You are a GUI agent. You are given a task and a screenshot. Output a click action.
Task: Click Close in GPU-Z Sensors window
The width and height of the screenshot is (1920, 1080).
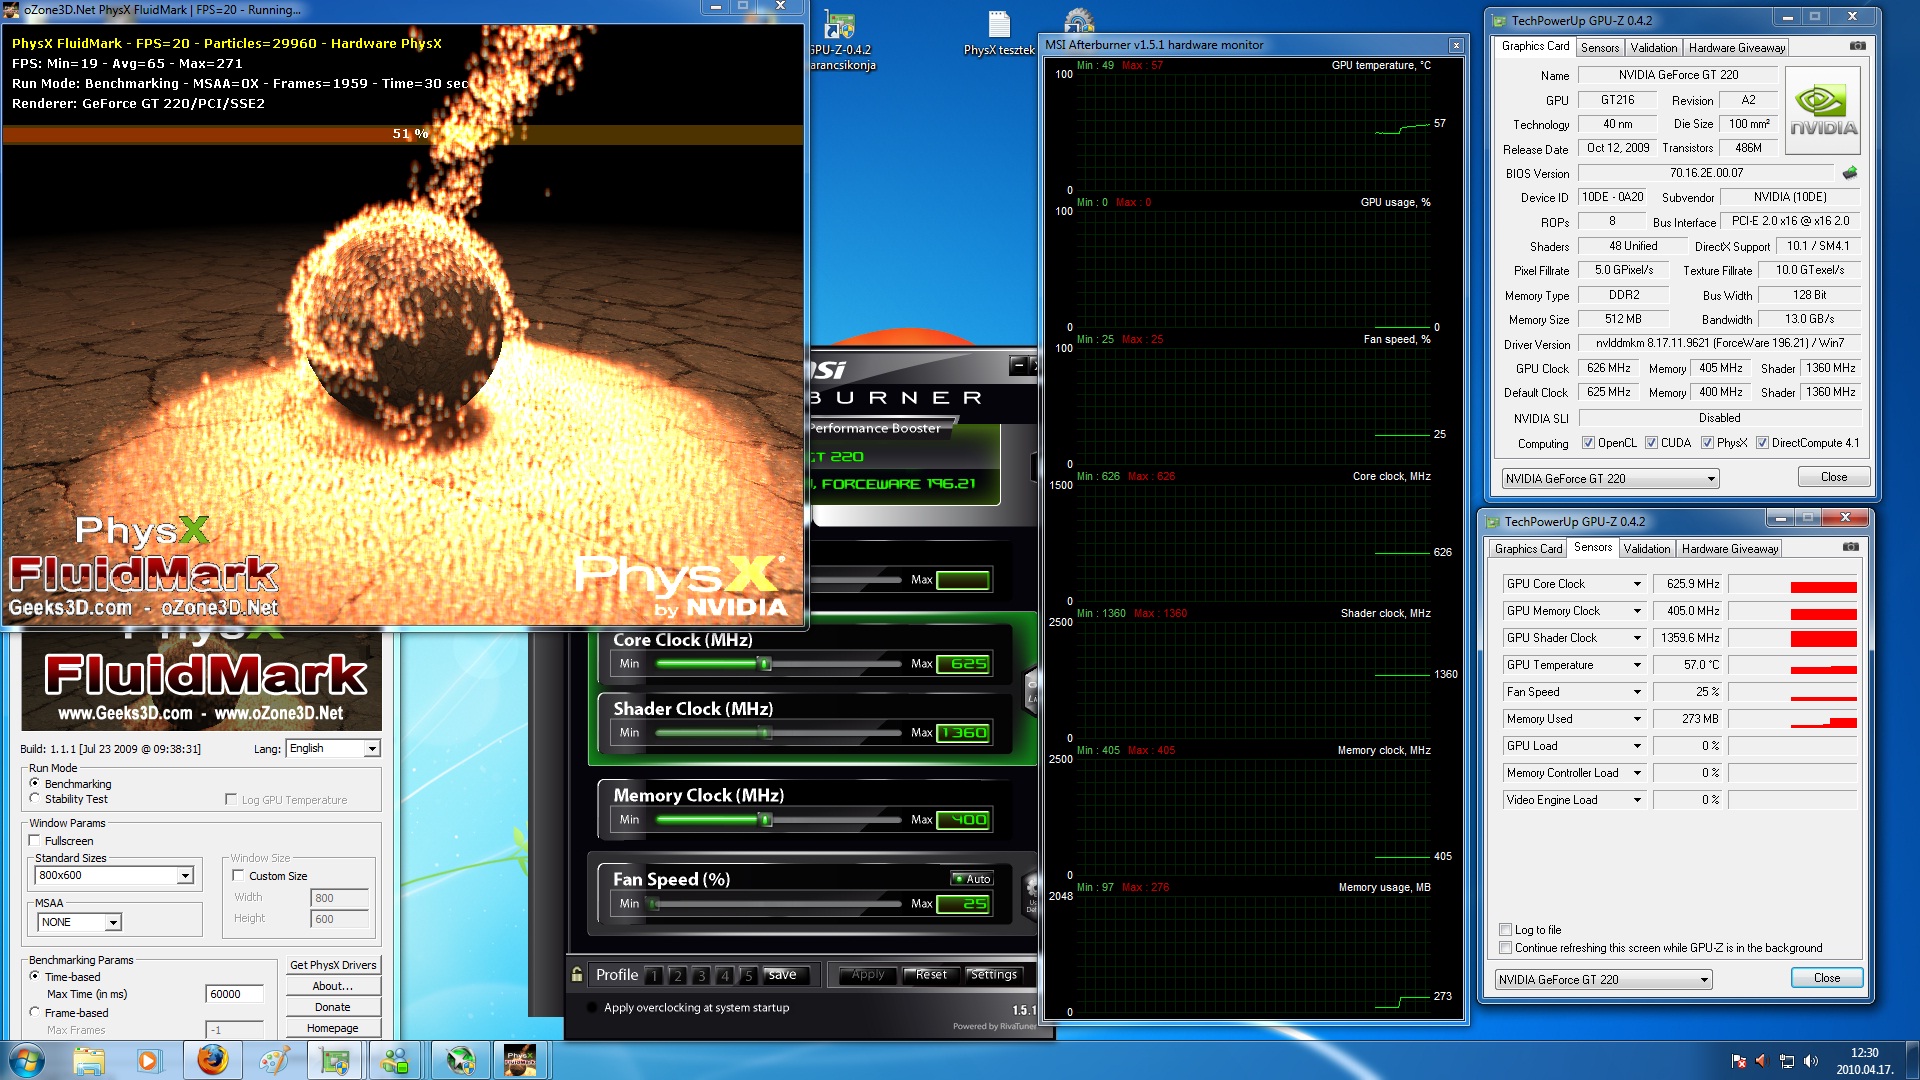(1826, 978)
